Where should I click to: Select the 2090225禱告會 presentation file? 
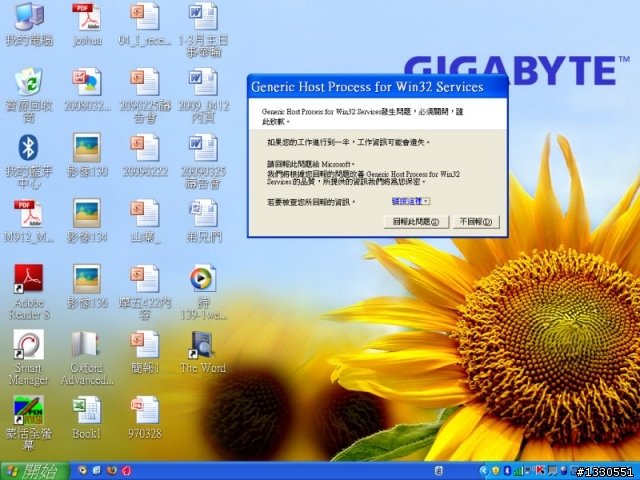145,96
